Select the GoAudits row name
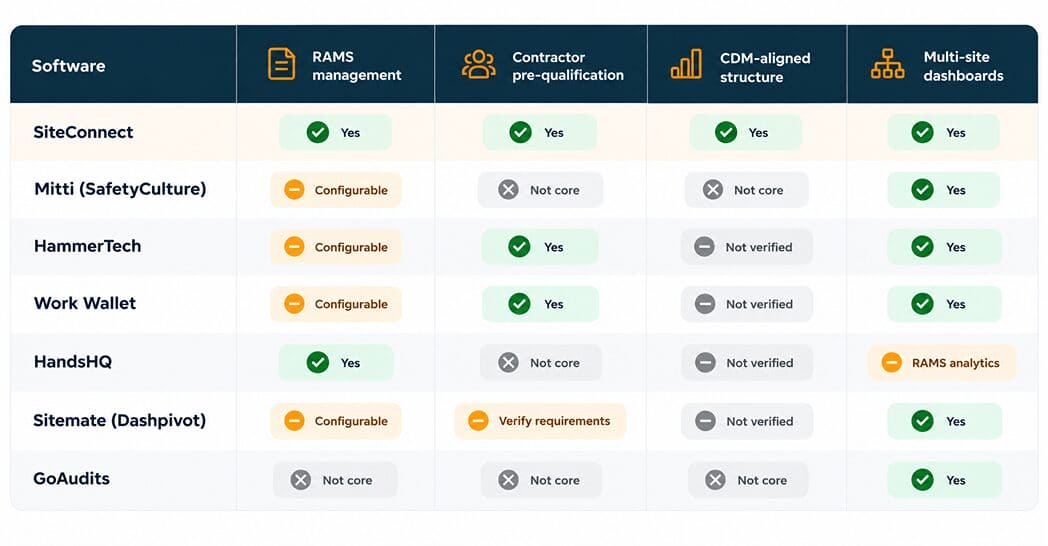The image size is (1048, 546). pos(71,479)
